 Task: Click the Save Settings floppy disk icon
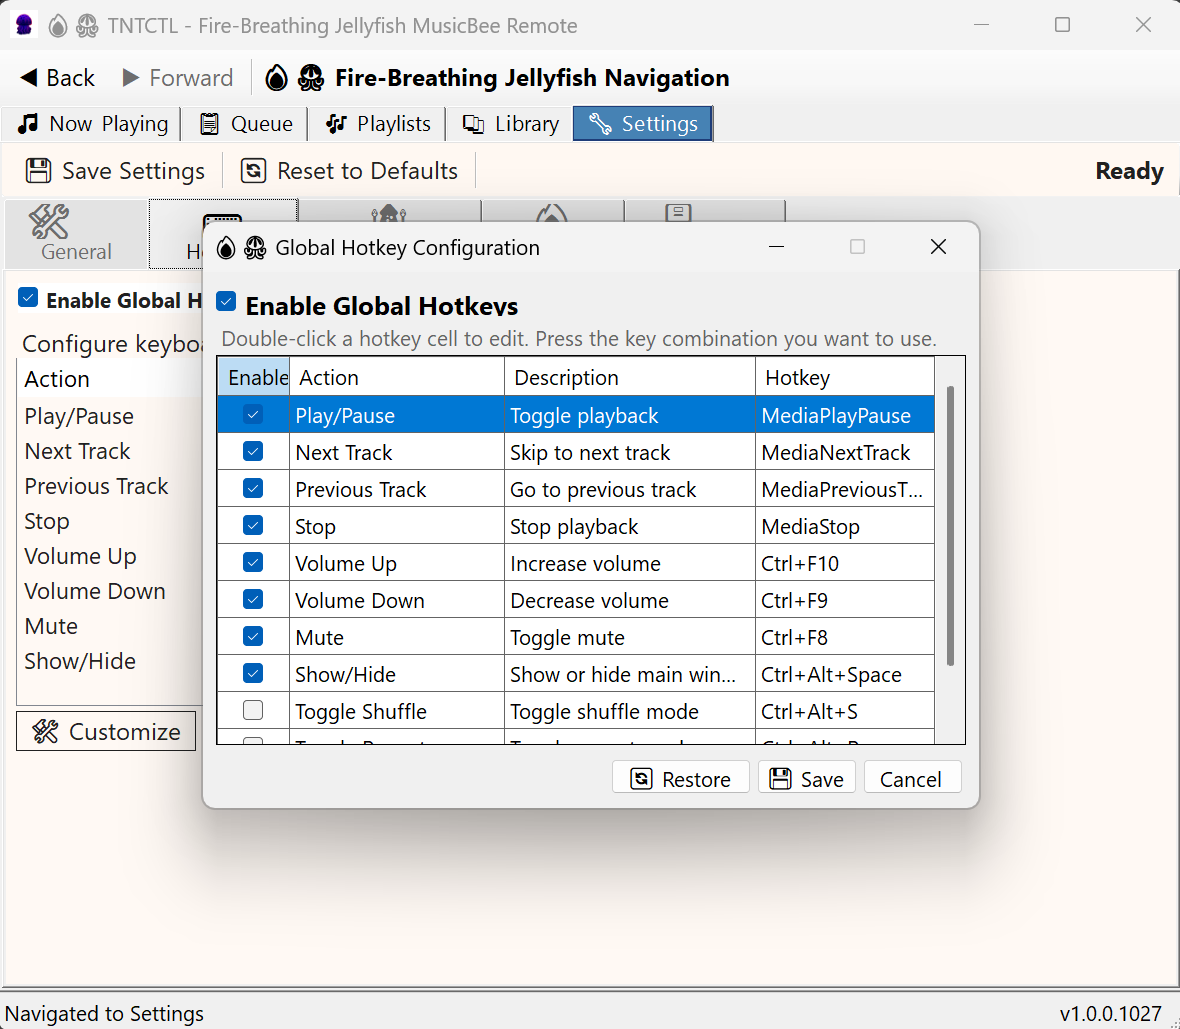tap(39, 171)
